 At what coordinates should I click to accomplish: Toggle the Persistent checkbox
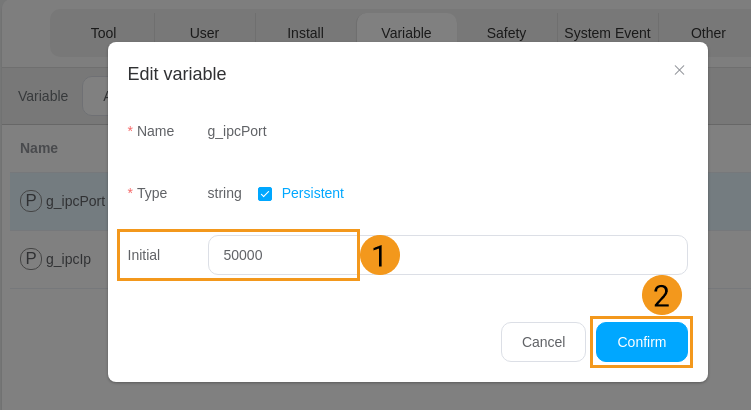pyautogui.click(x=265, y=194)
